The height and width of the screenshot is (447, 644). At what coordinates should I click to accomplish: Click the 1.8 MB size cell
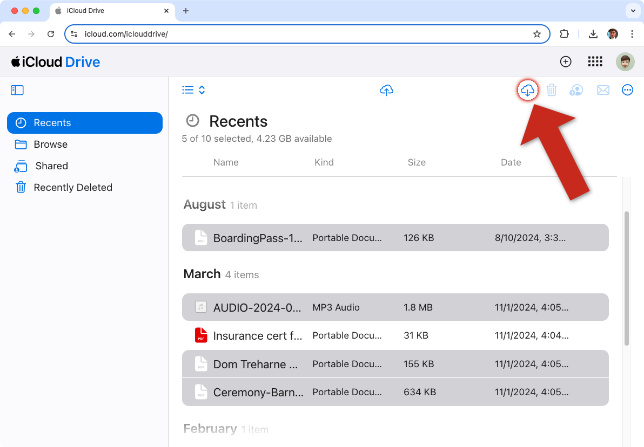[418, 307]
